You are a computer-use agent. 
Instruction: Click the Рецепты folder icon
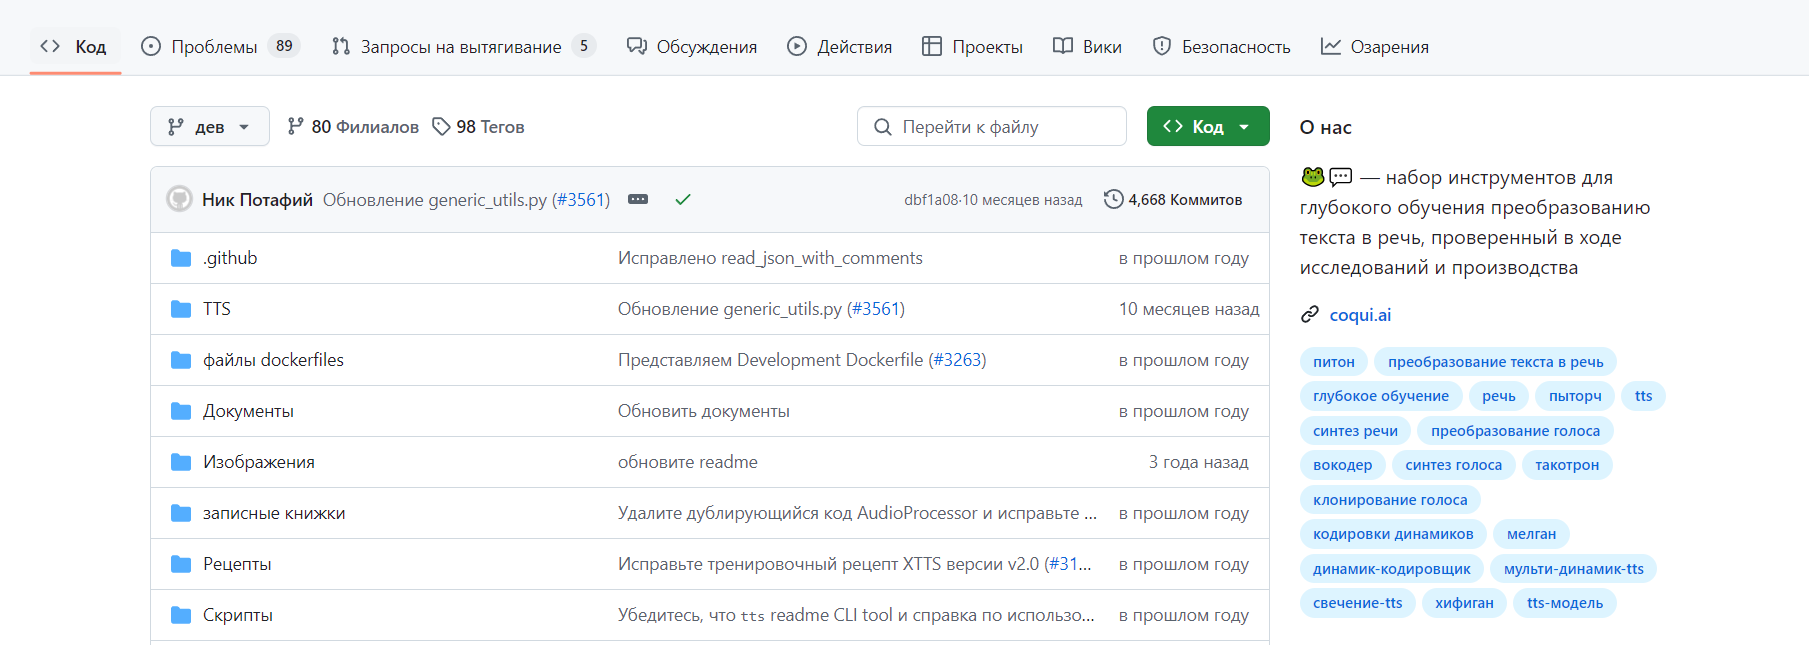pyautogui.click(x=181, y=564)
